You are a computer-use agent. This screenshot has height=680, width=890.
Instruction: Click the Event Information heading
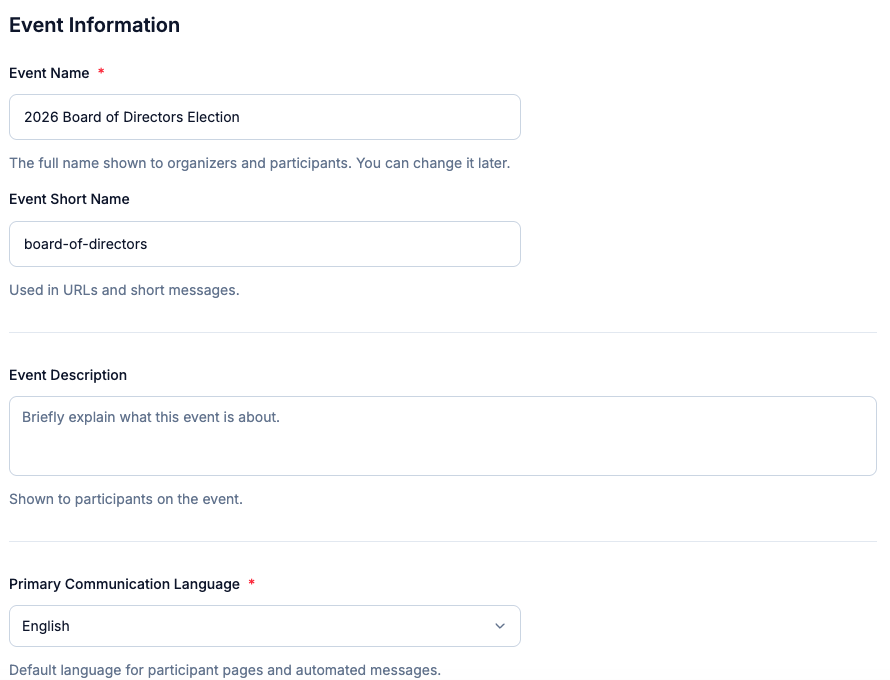[x=94, y=25]
